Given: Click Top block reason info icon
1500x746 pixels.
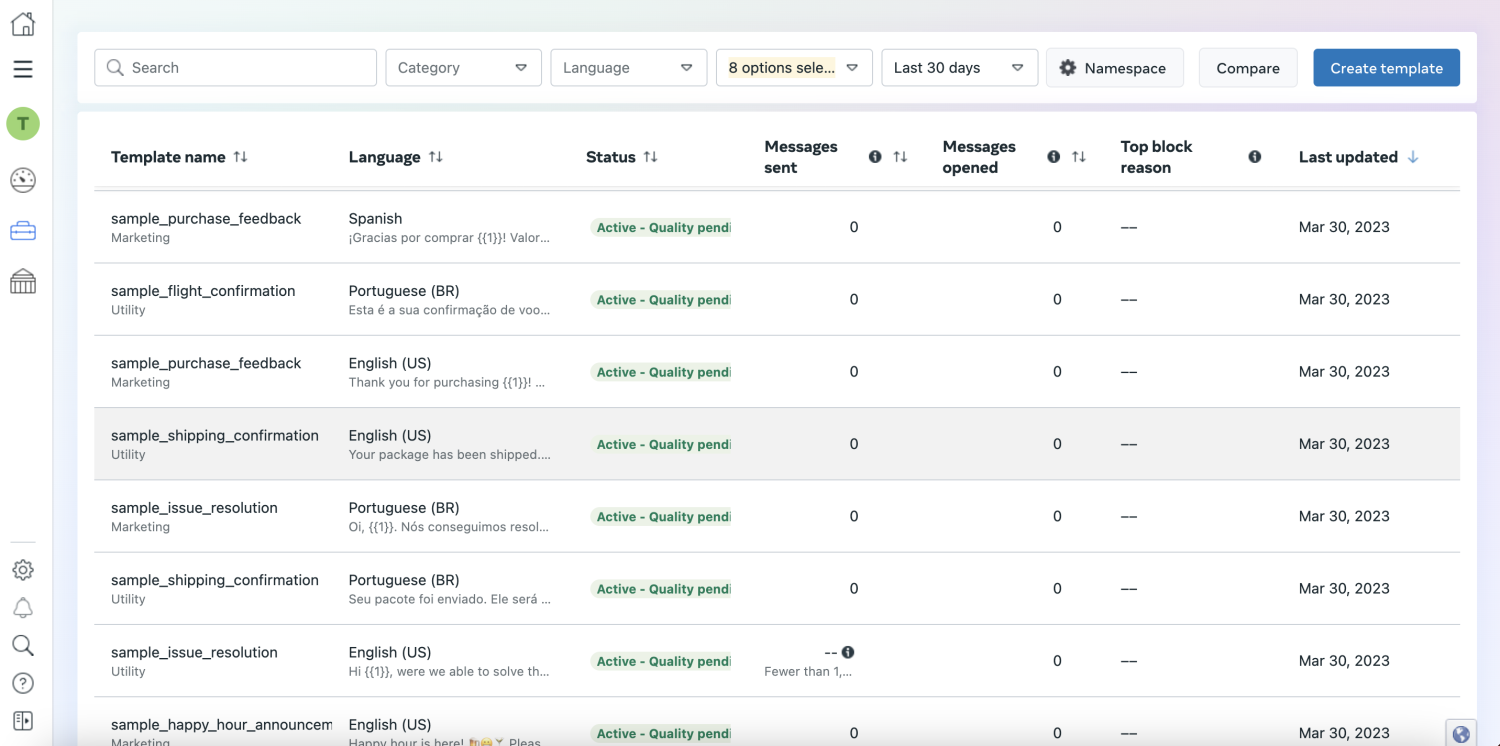Looking at the screenshot, I should pyautogui.click(x=1255, y=157).
